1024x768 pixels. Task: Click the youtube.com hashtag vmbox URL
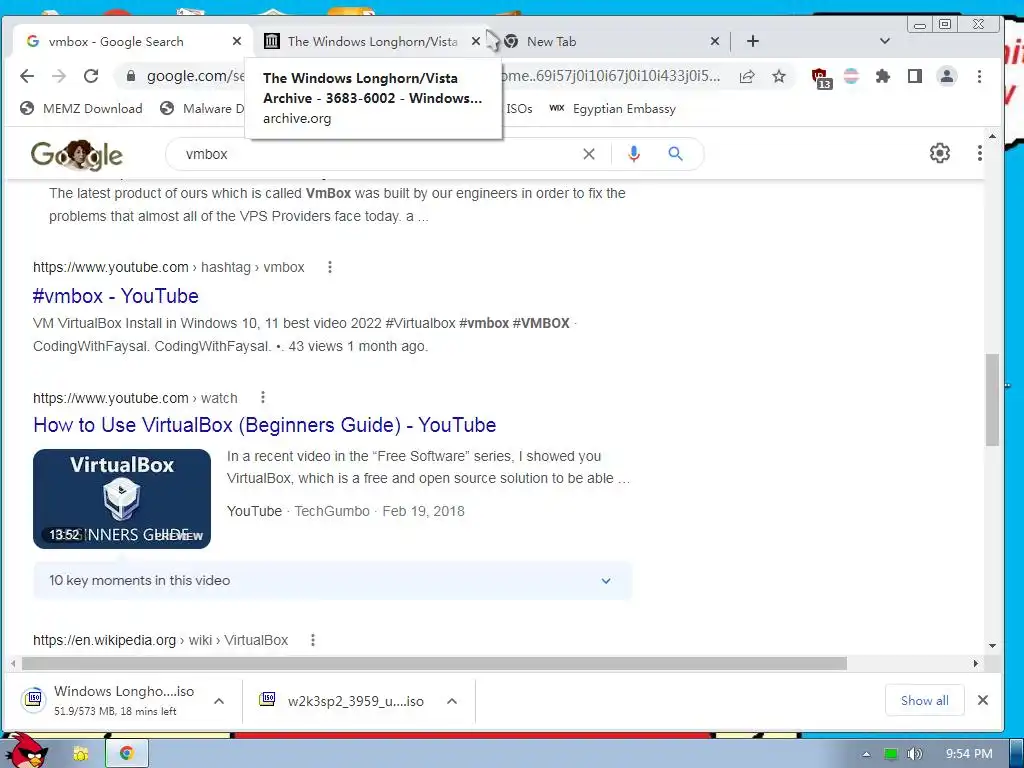click(168, 267)
